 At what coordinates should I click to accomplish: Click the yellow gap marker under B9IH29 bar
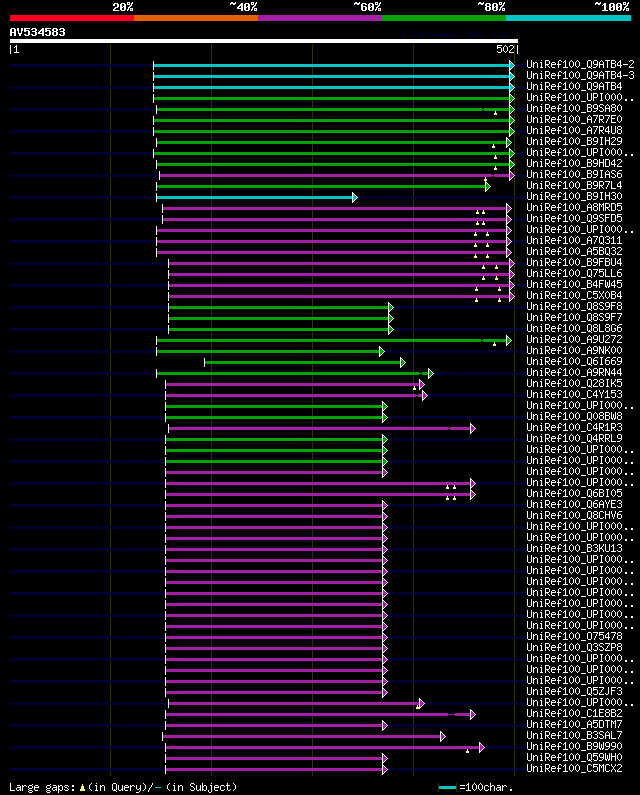click(493, 146)
